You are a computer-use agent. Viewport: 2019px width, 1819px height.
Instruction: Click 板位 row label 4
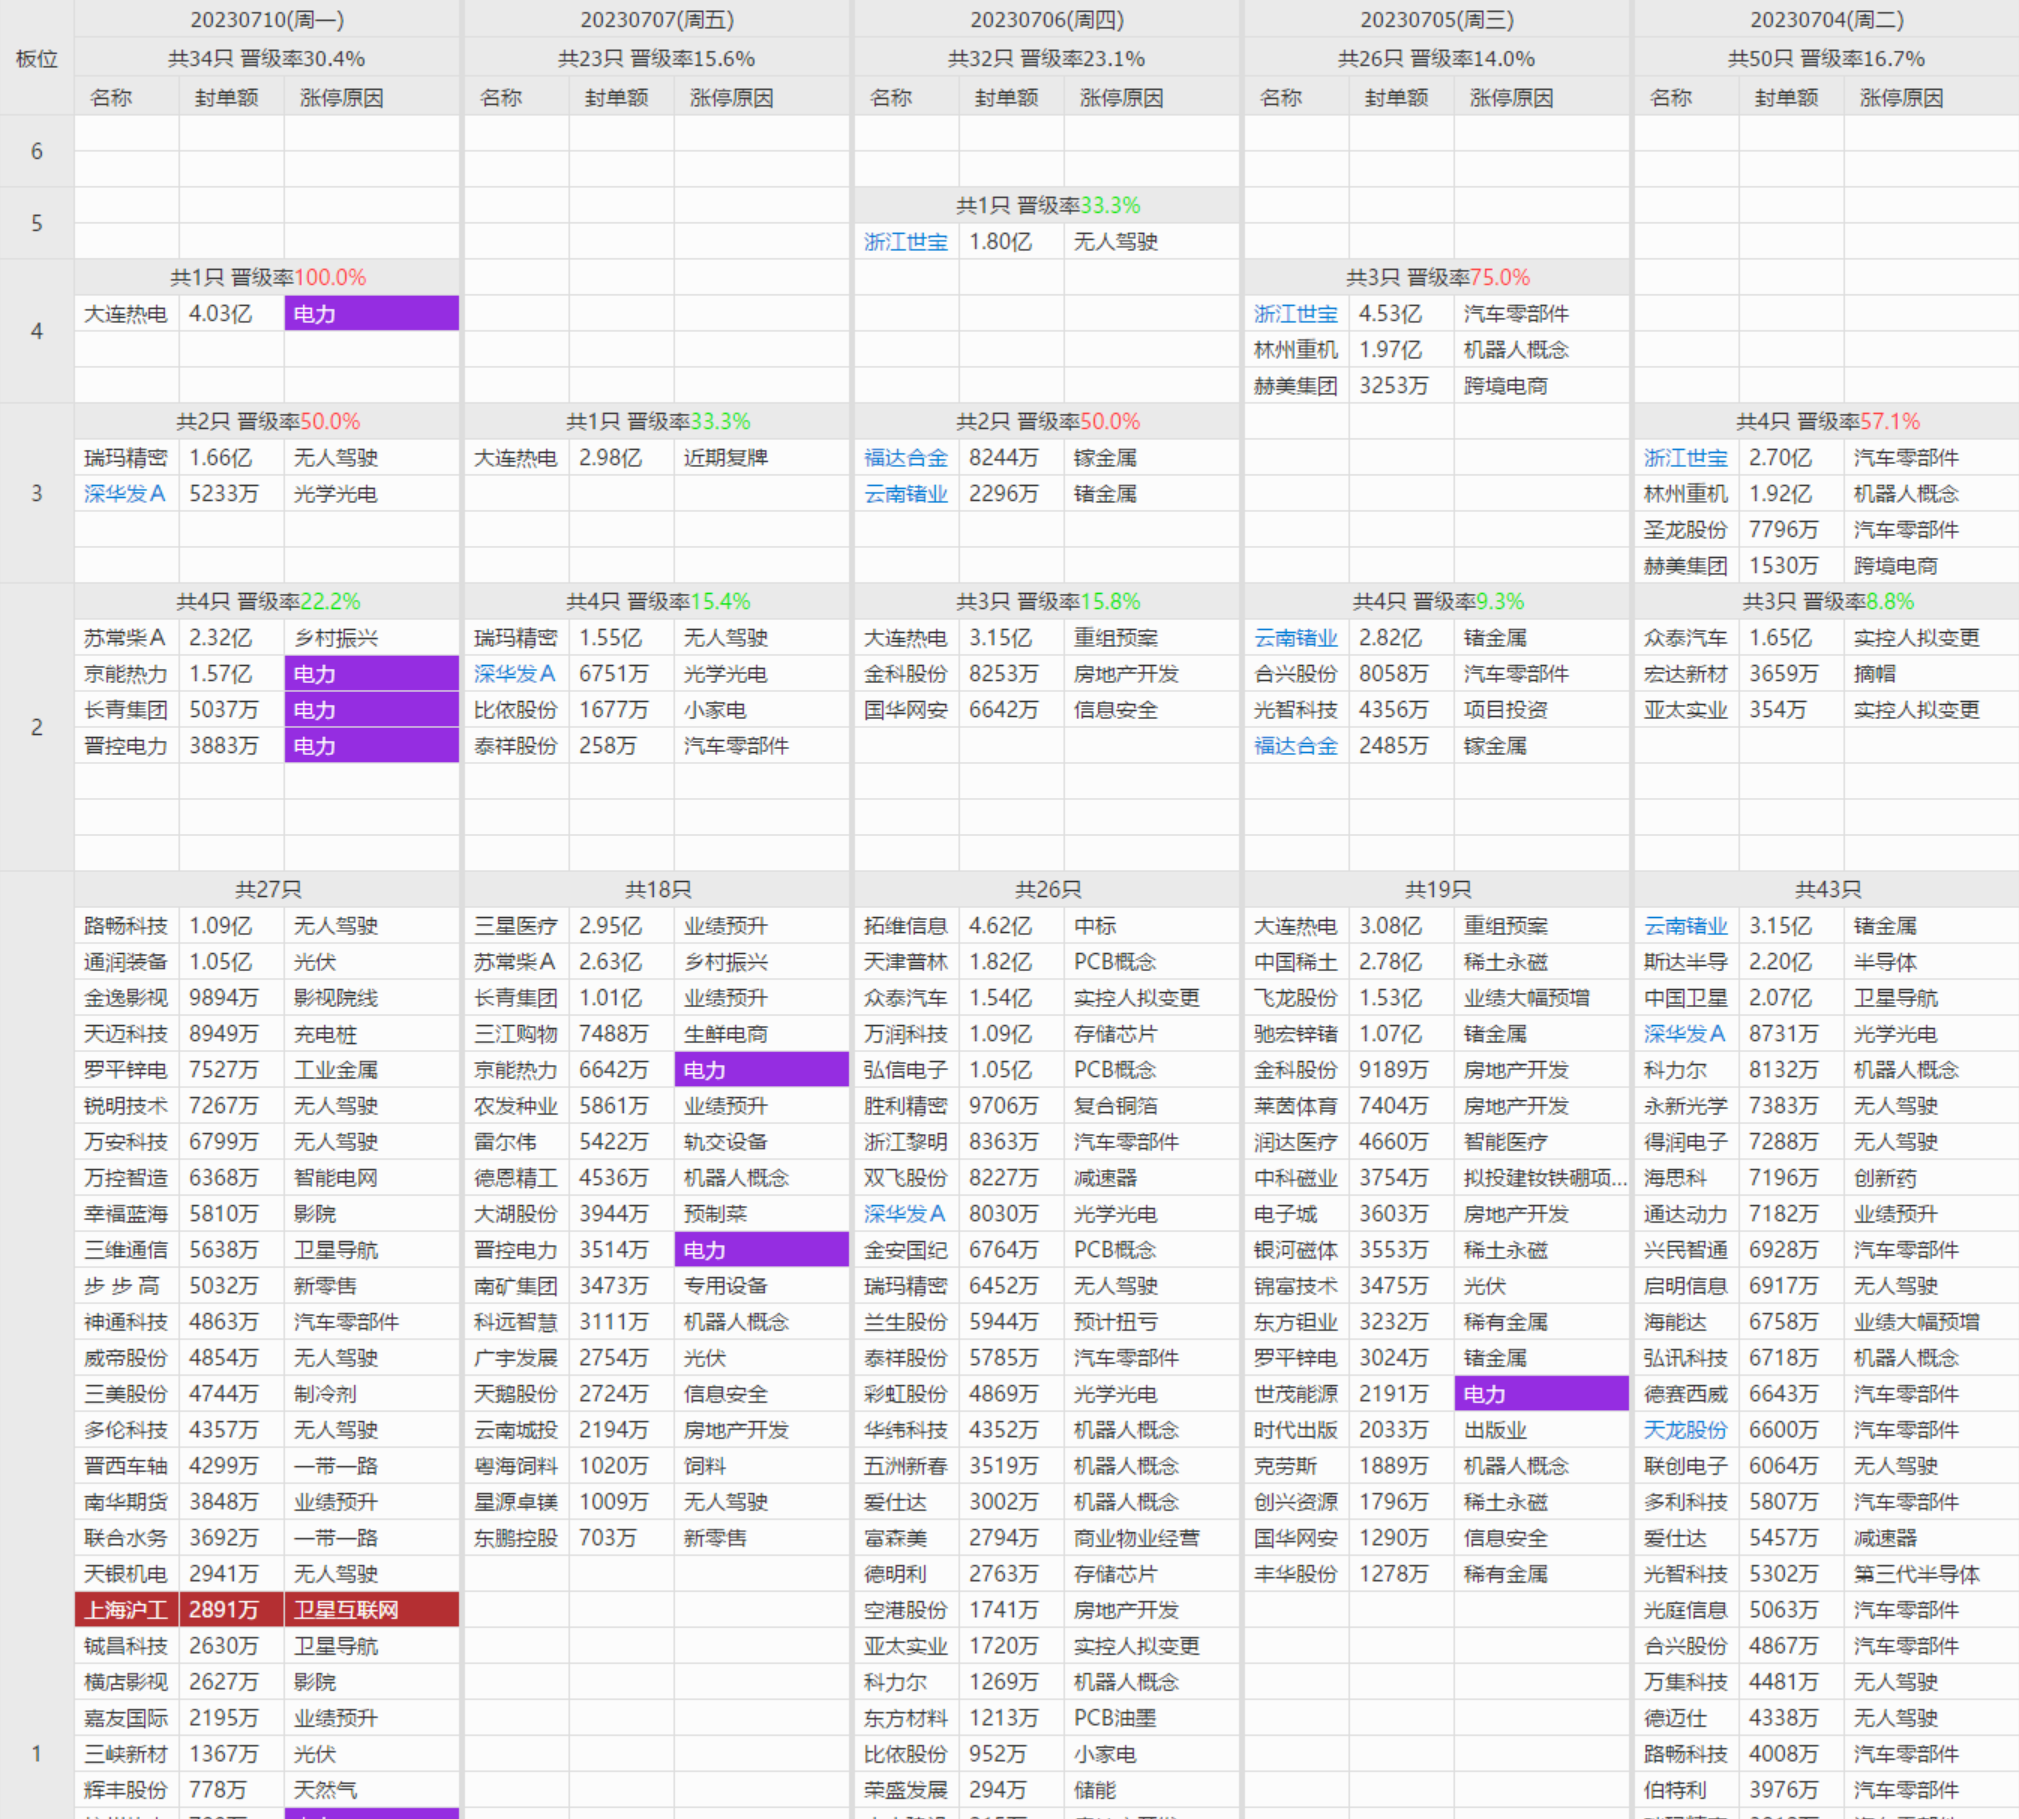37,331
